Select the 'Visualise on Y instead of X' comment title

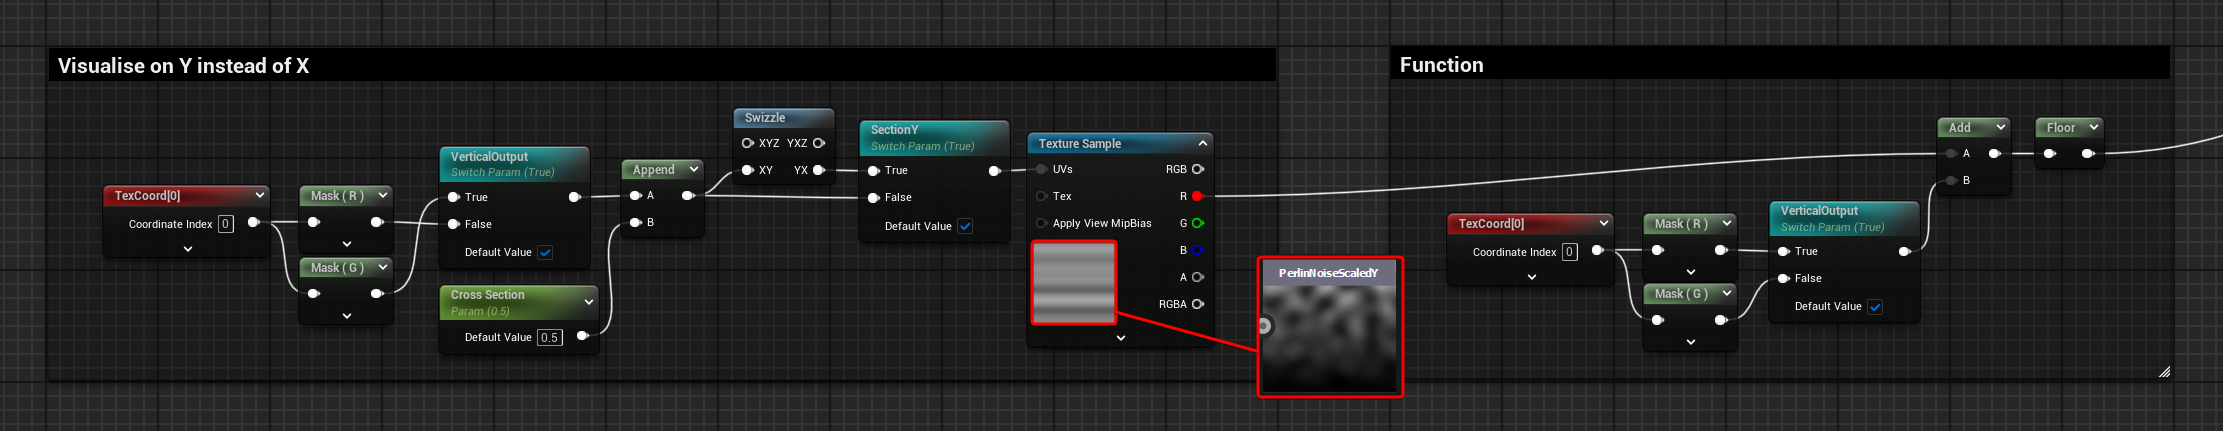(183, 66)
